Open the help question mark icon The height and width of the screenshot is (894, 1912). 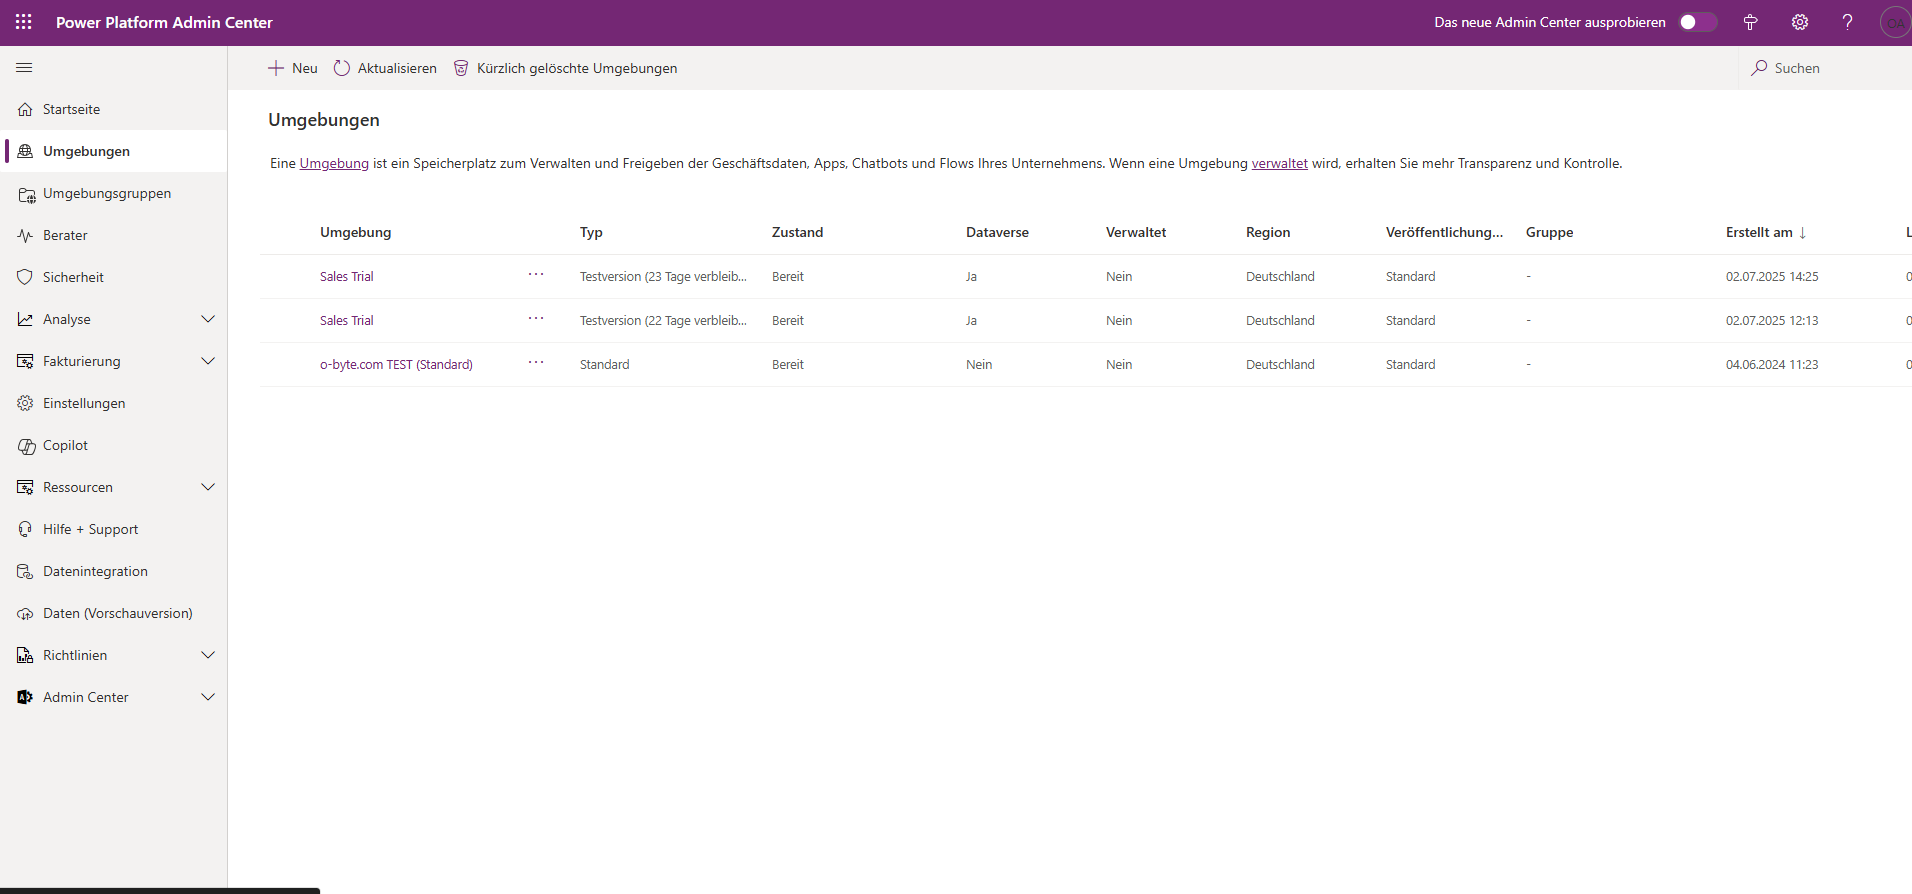(x=1847, y=22)
